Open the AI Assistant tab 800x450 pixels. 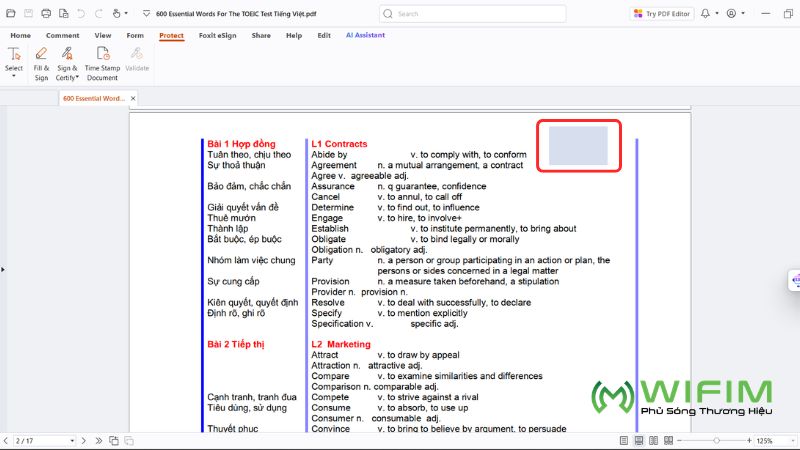(x=365, y=35)
